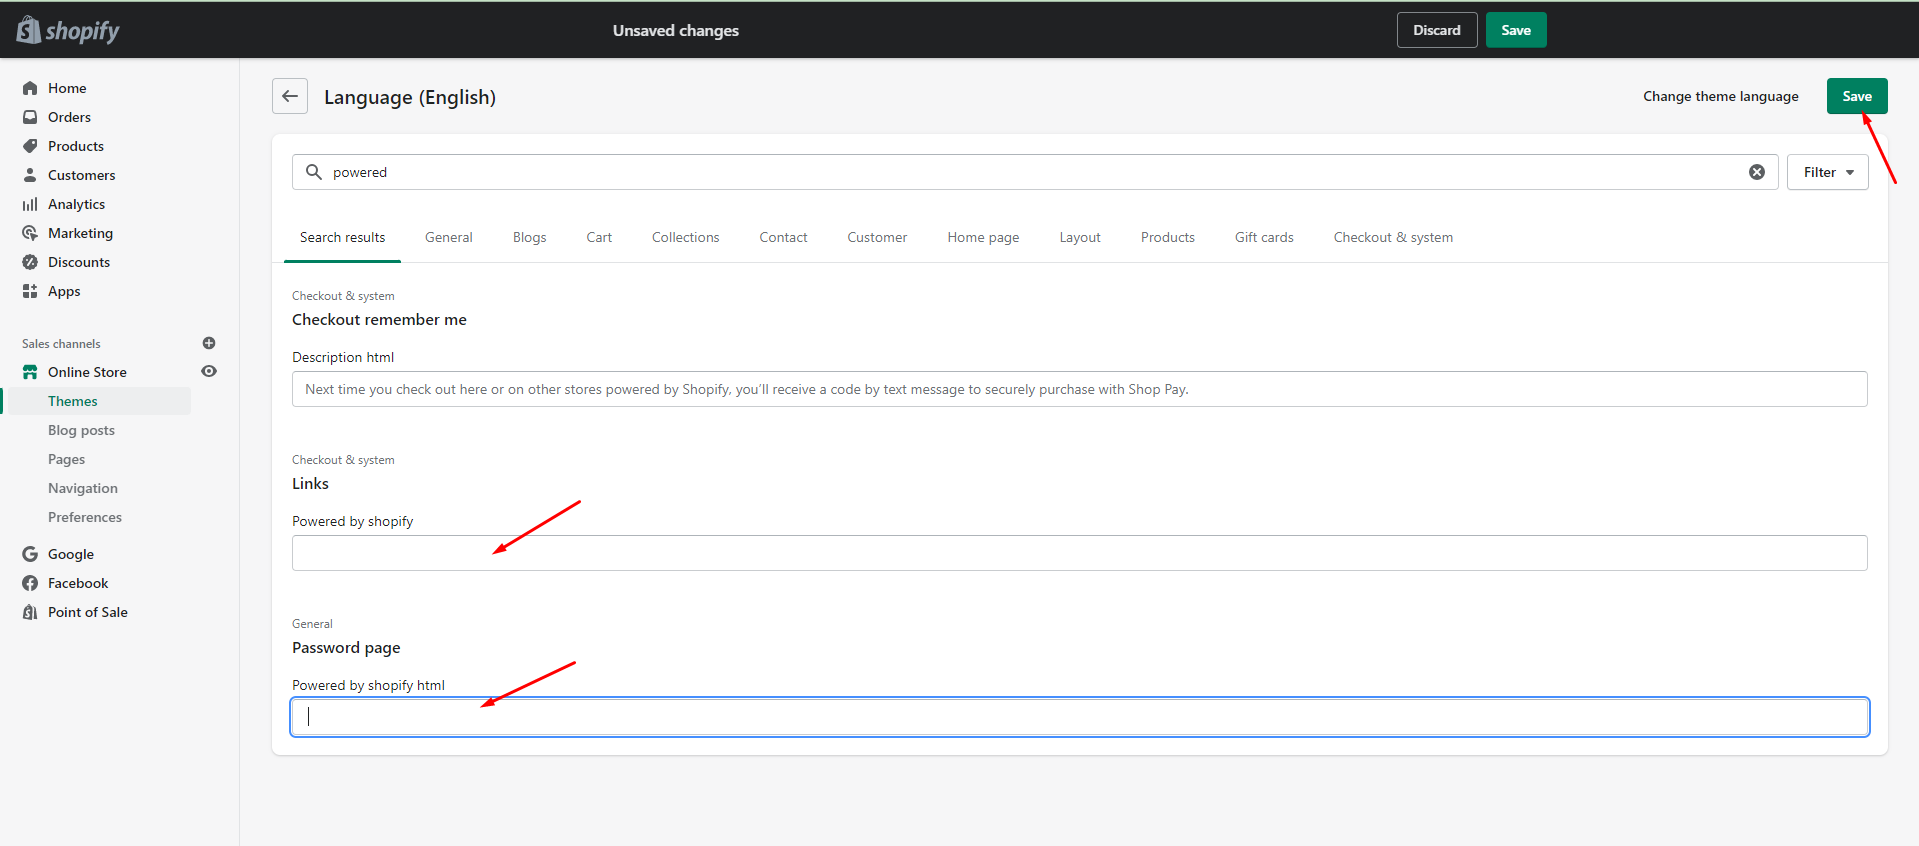Image resolution: width=1919 pixels, height=846 pixels.
Task: Open the Cart tab
Action: click(599, 237)
